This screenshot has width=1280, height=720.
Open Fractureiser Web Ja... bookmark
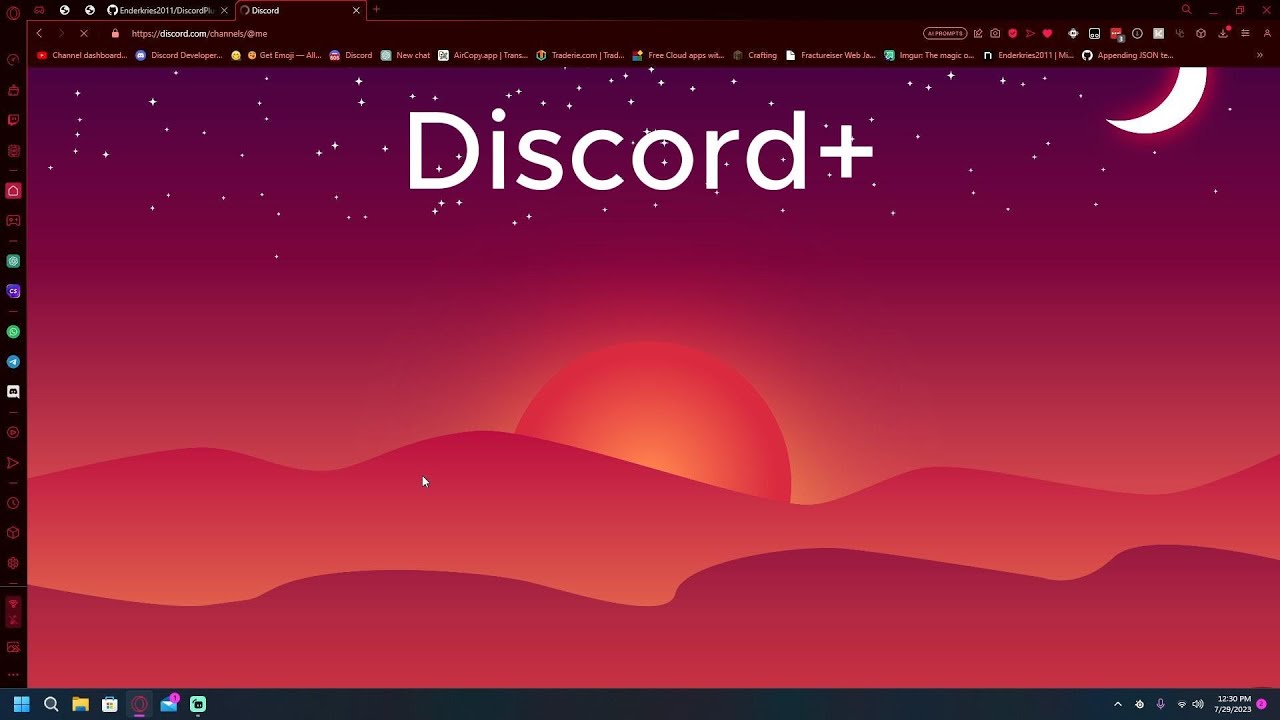click(830, 55)
